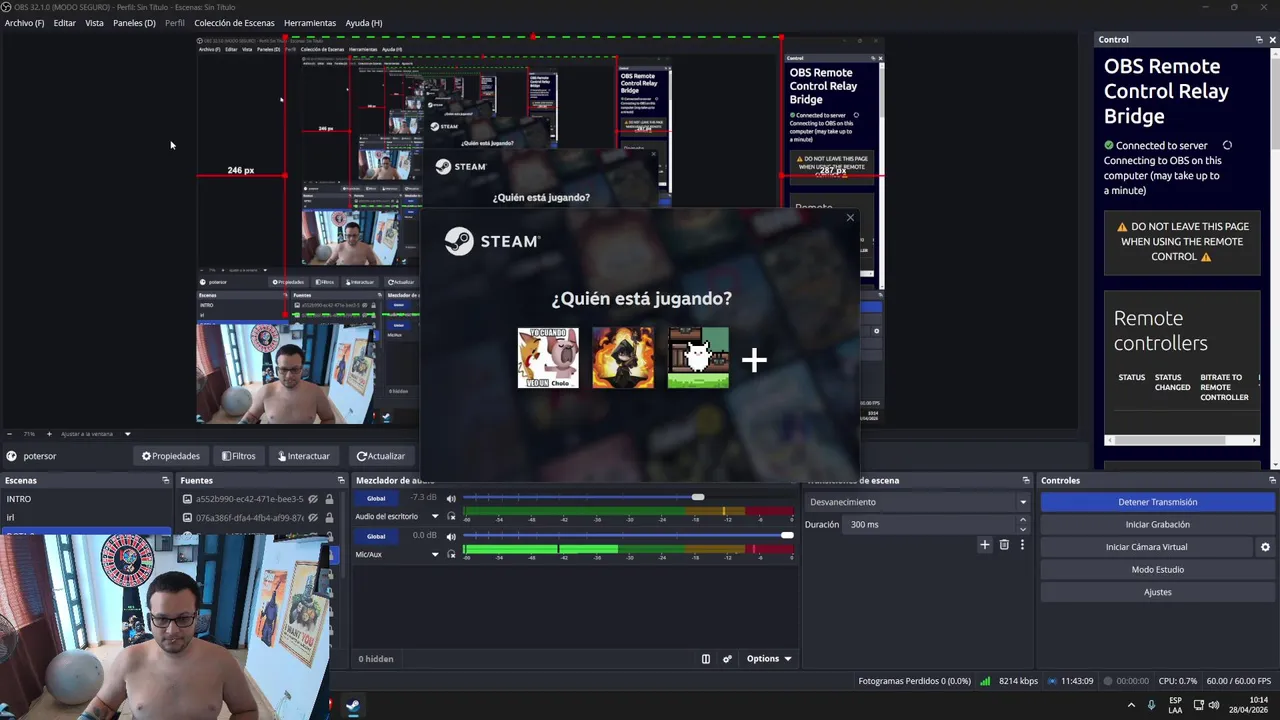Zoom in preview with plus icon
1280x720 pixels.
click(49, 434)
